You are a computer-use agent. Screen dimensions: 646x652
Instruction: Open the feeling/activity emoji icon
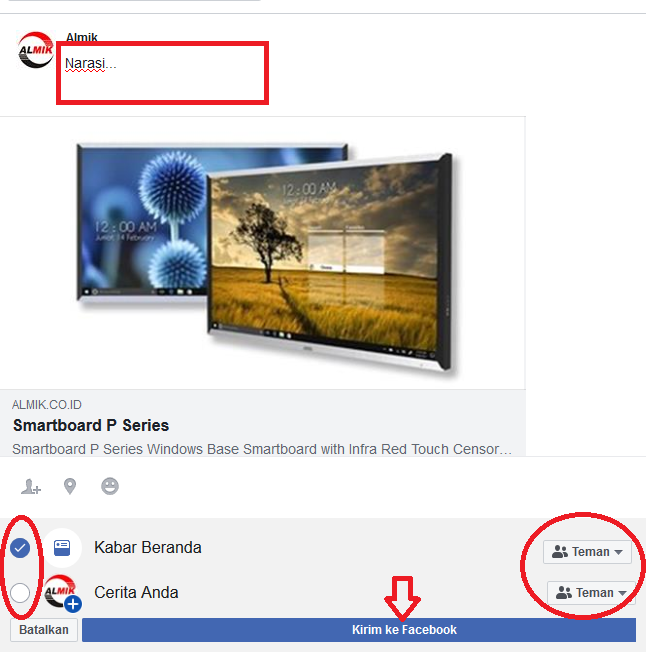click(x=110, y=486)
